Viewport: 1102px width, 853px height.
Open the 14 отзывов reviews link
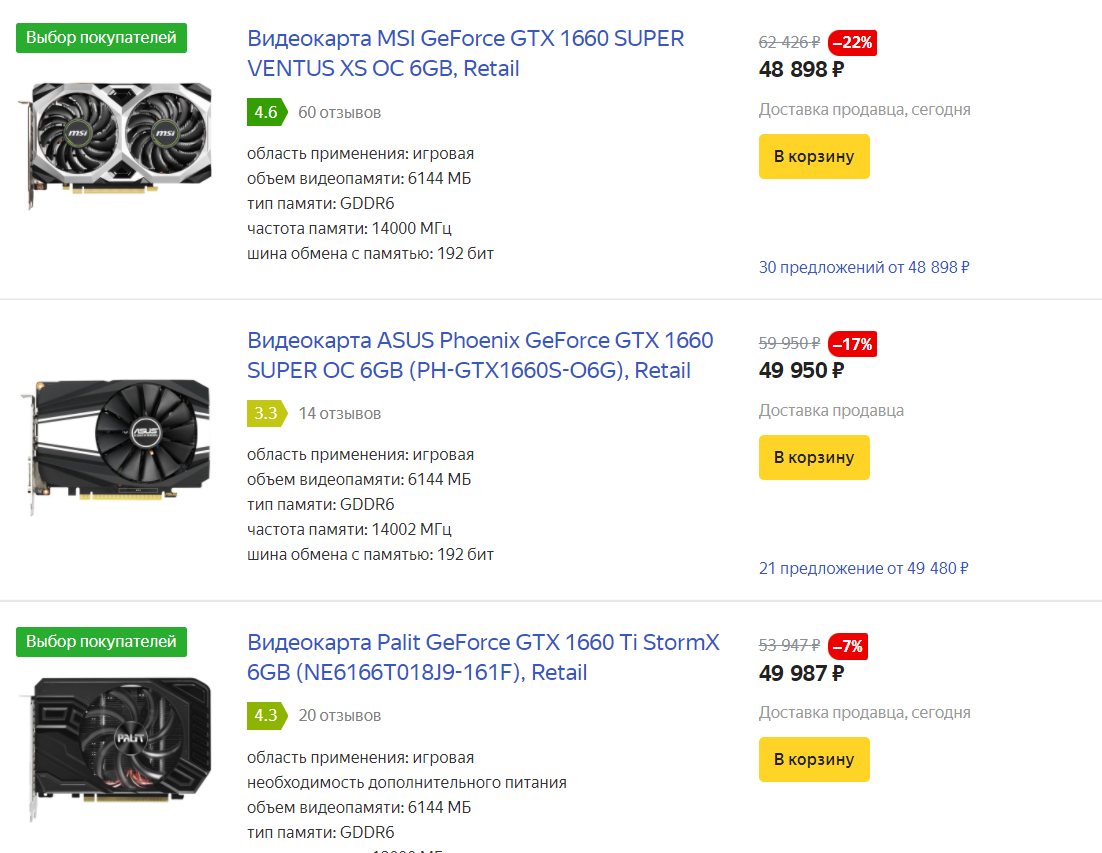(339, 413)
